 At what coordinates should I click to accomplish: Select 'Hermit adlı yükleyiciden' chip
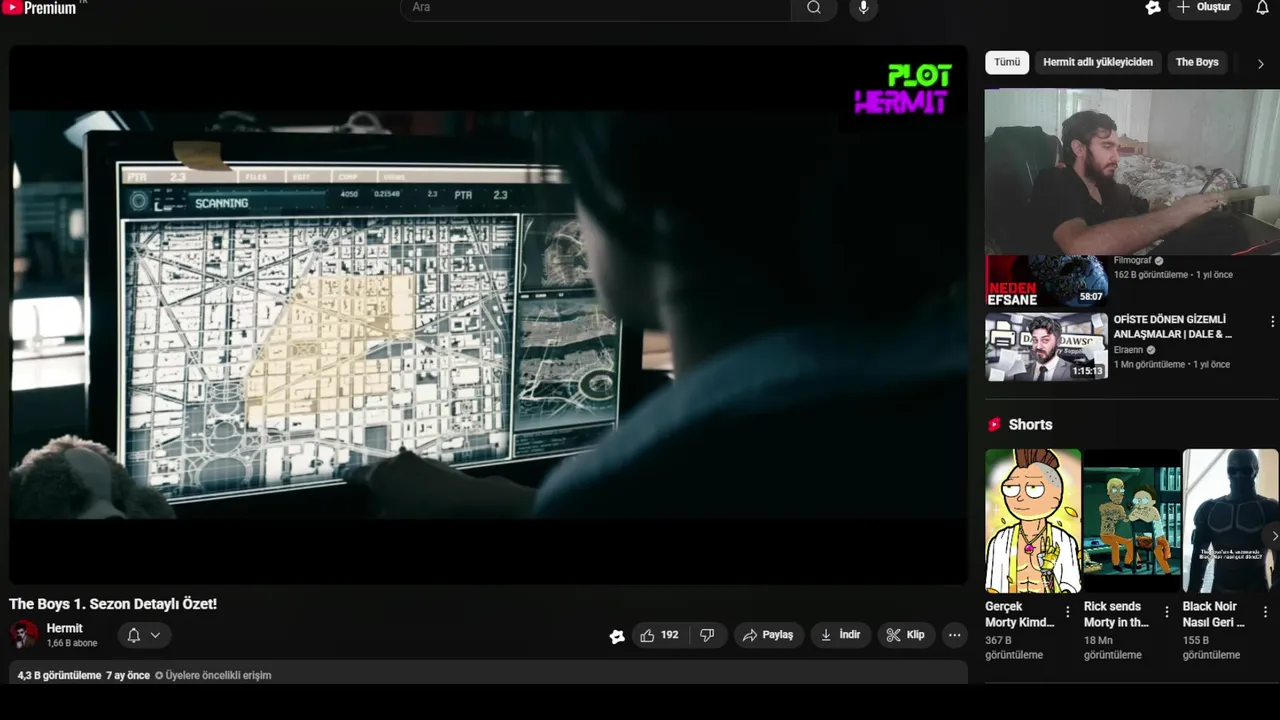(x=1098, y=62)
